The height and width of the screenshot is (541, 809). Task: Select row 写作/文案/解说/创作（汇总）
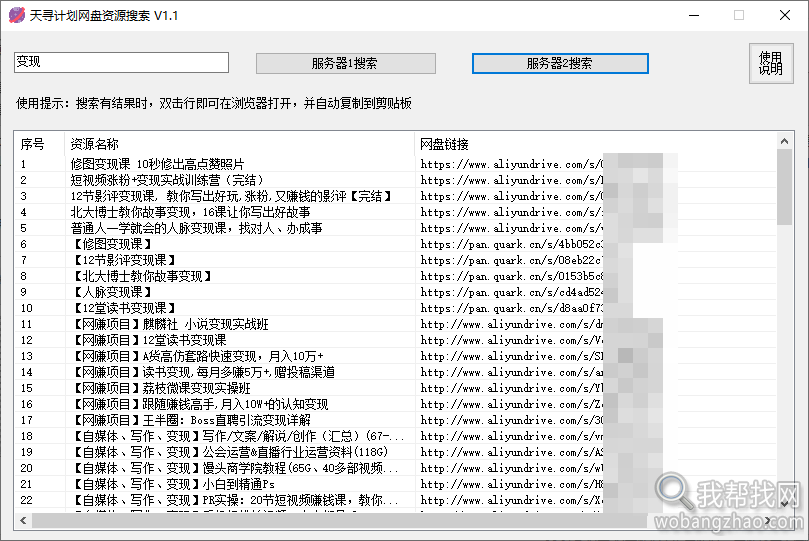pos(396,436)
